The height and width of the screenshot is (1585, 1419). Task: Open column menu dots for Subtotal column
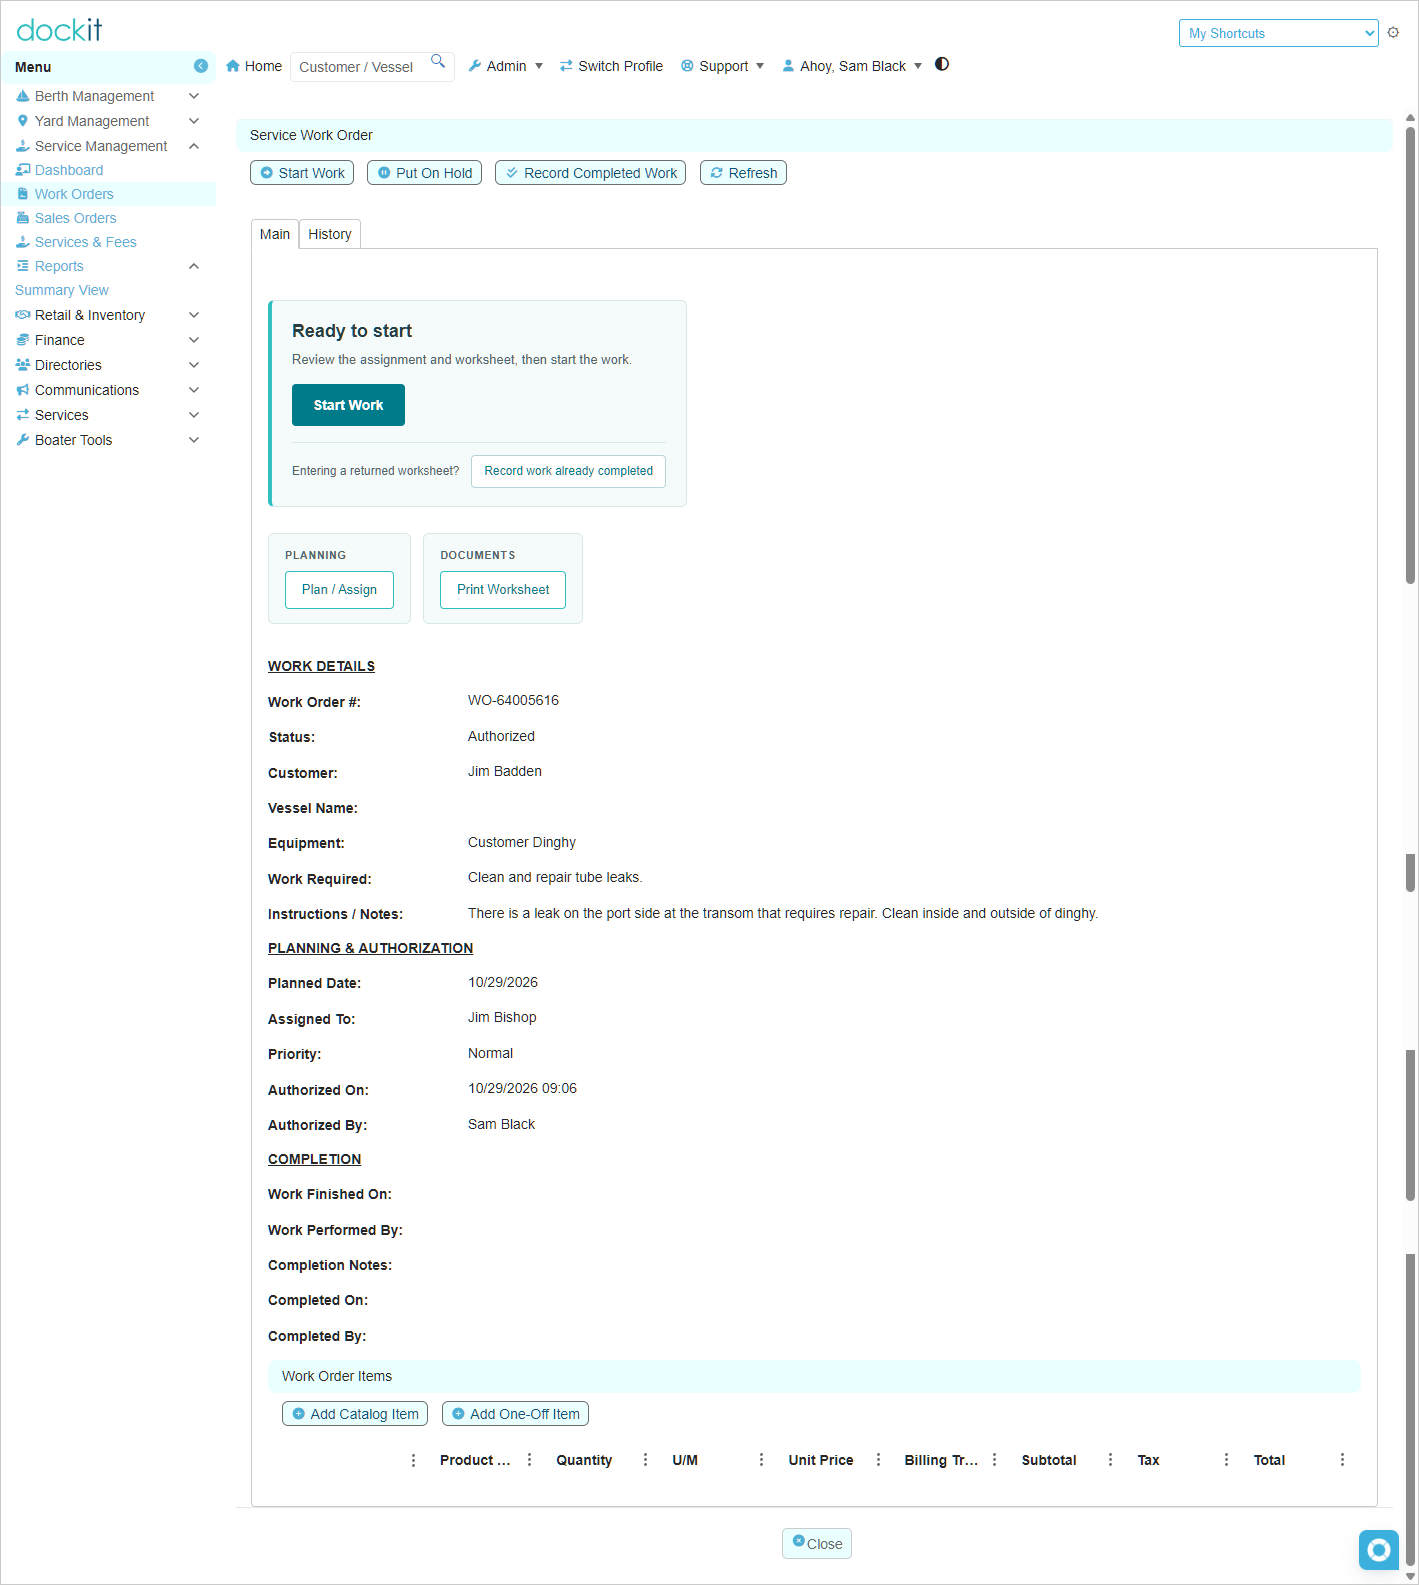tap(1111, 1460)
